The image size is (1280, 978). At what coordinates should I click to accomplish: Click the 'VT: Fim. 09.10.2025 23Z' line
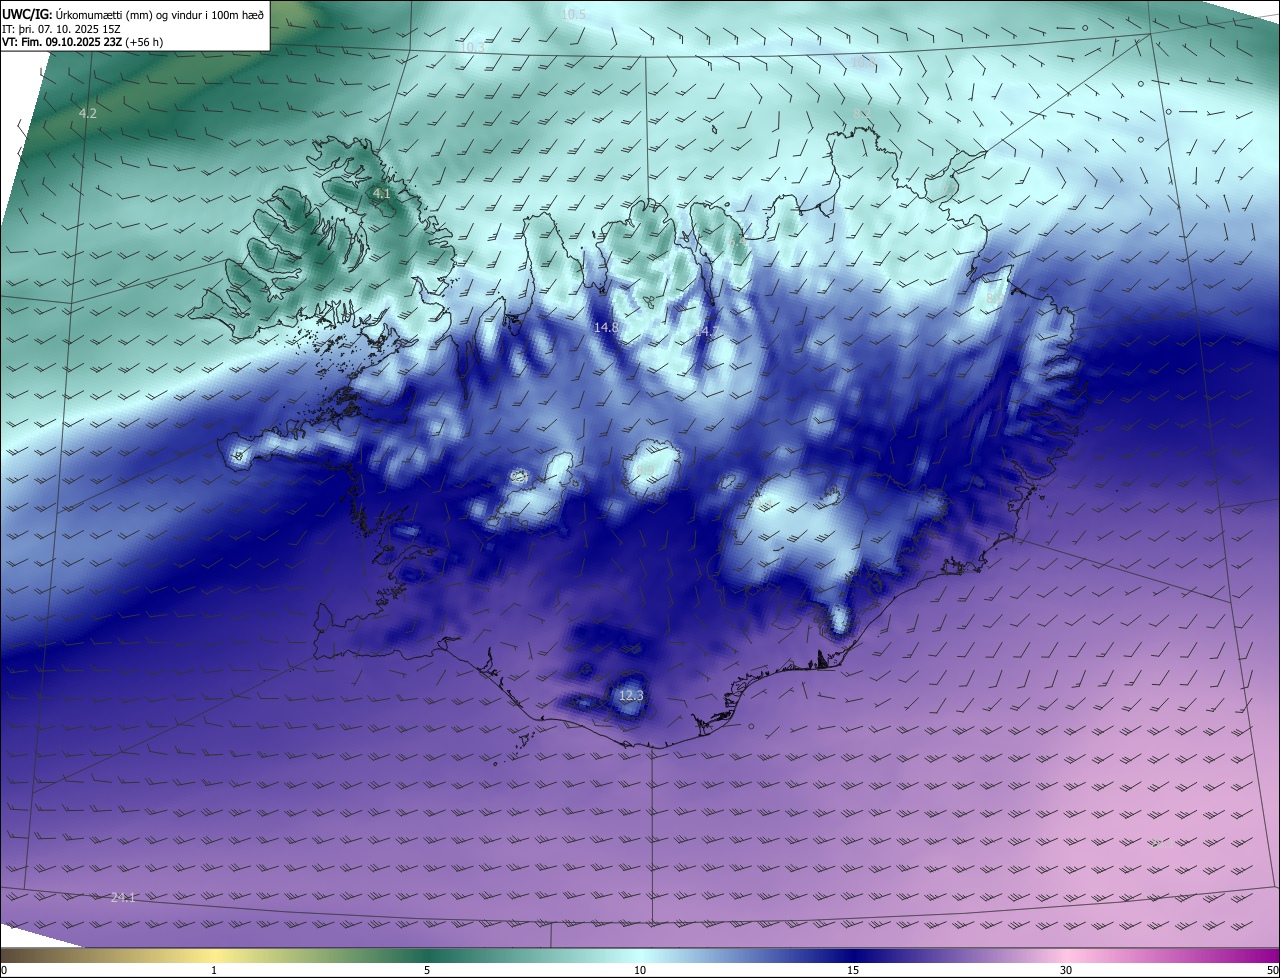(x=82, y=42)
